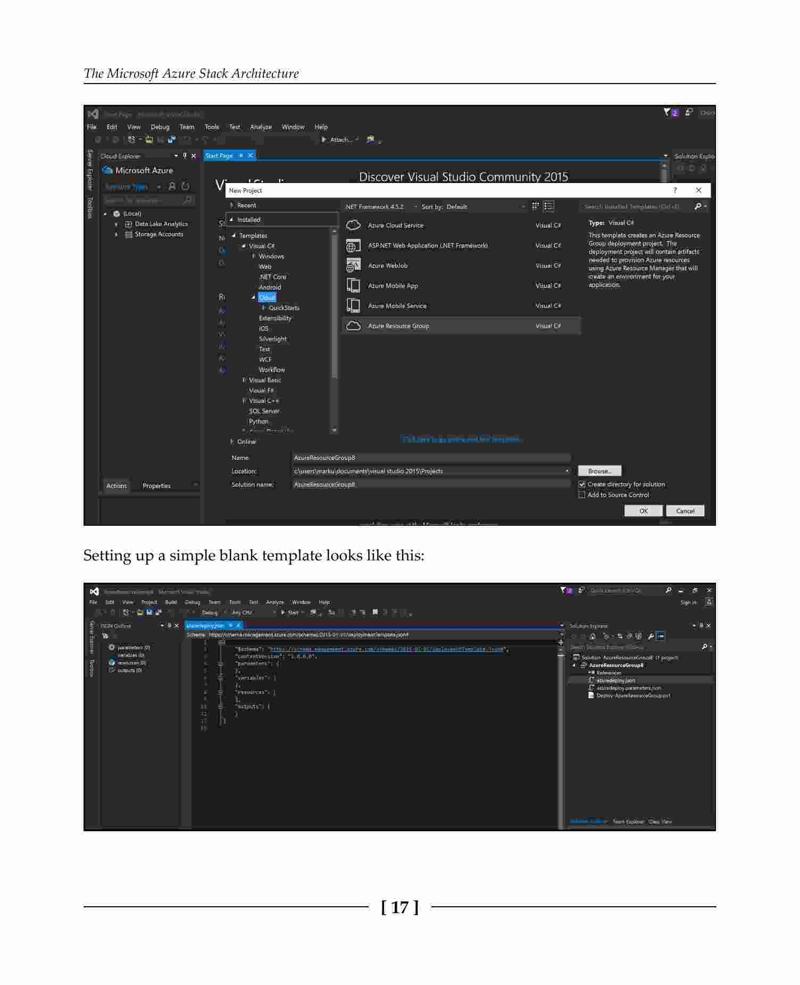Click the Browse... button

point(600,471)
